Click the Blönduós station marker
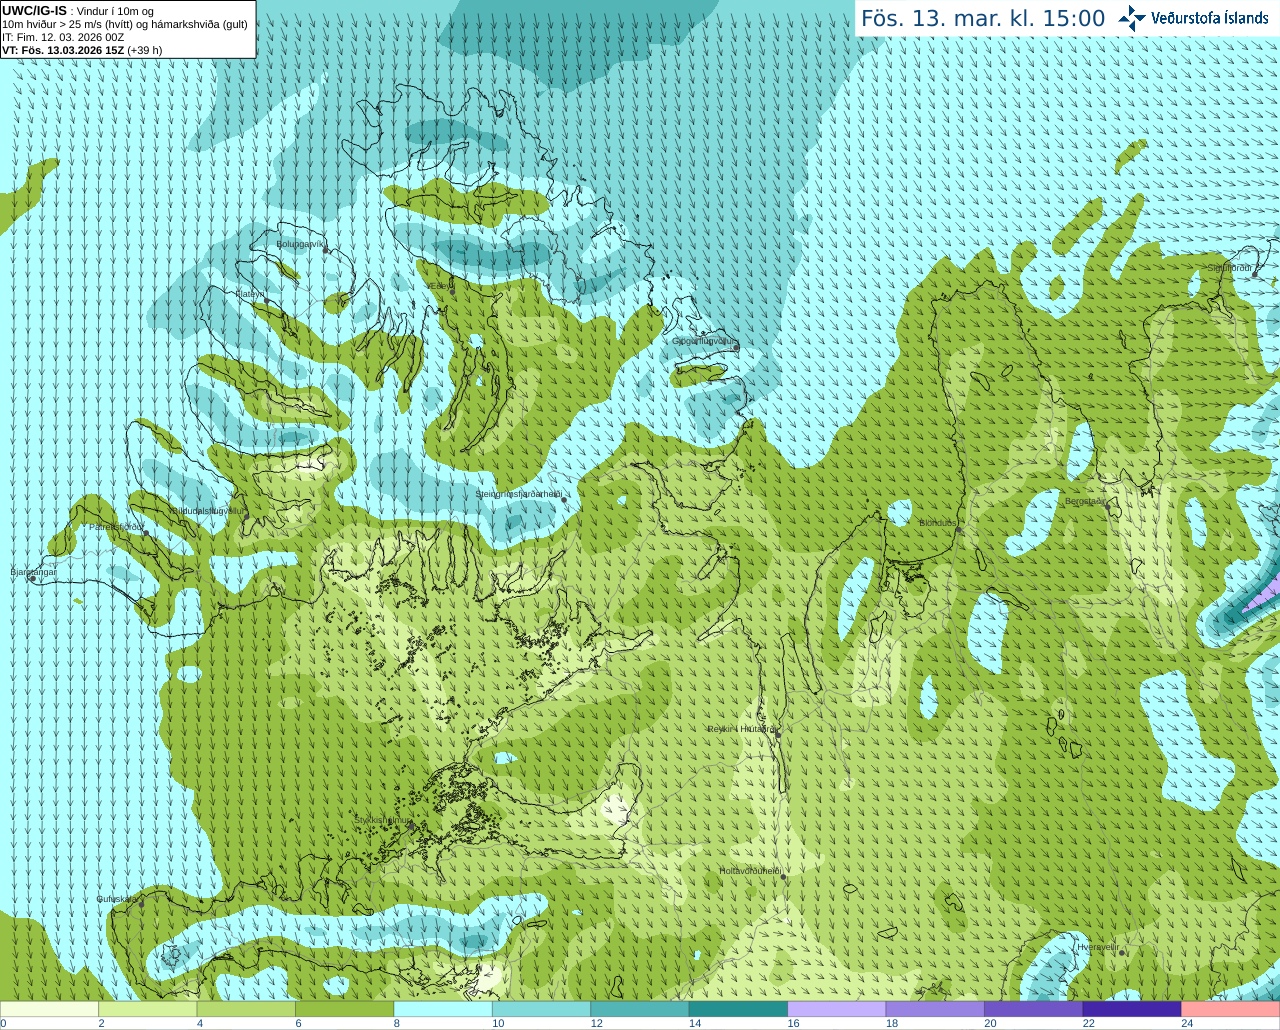This screenshot has width=1280, height=1030. click(959, 530)
